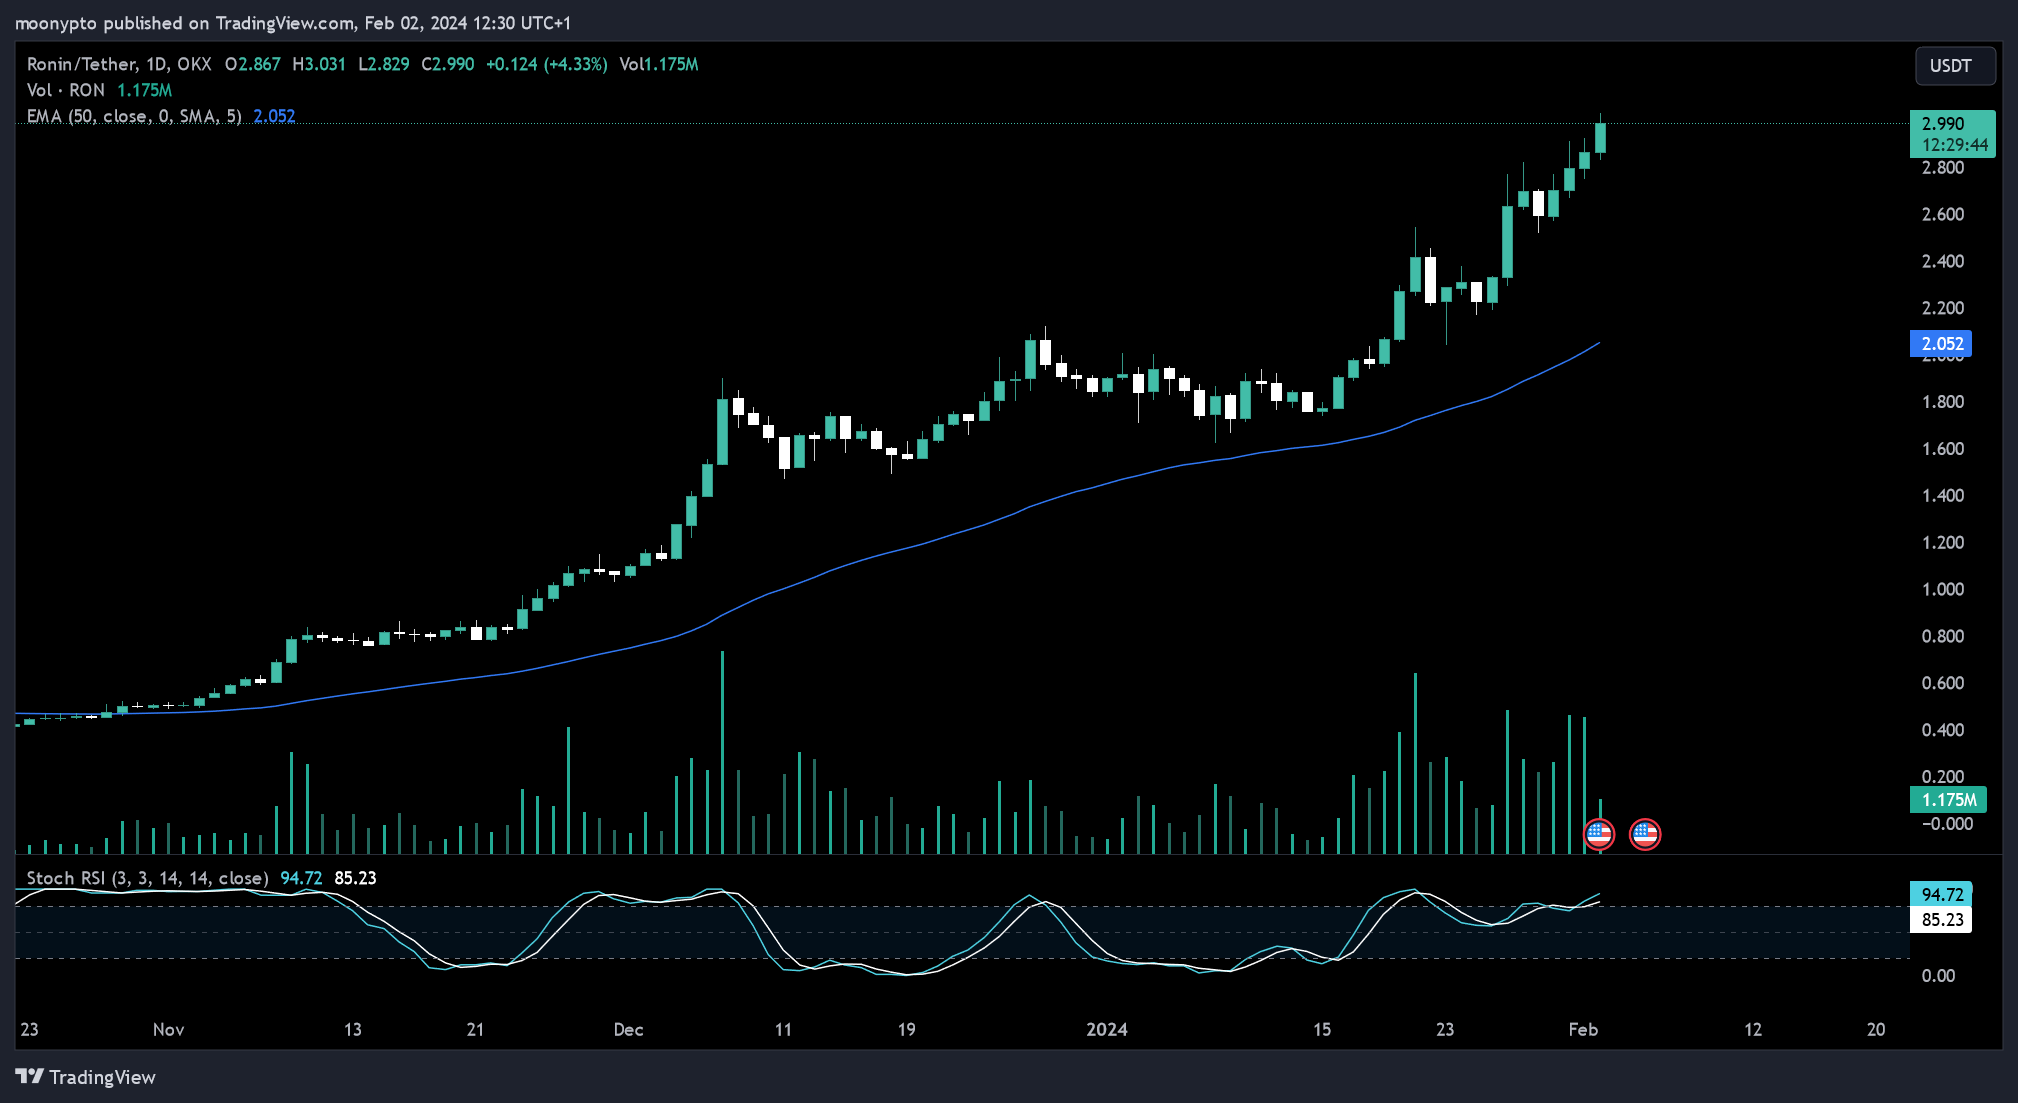Click the green volume label 1.175M on axis

pyautogui.click(x=1948, y=800)
